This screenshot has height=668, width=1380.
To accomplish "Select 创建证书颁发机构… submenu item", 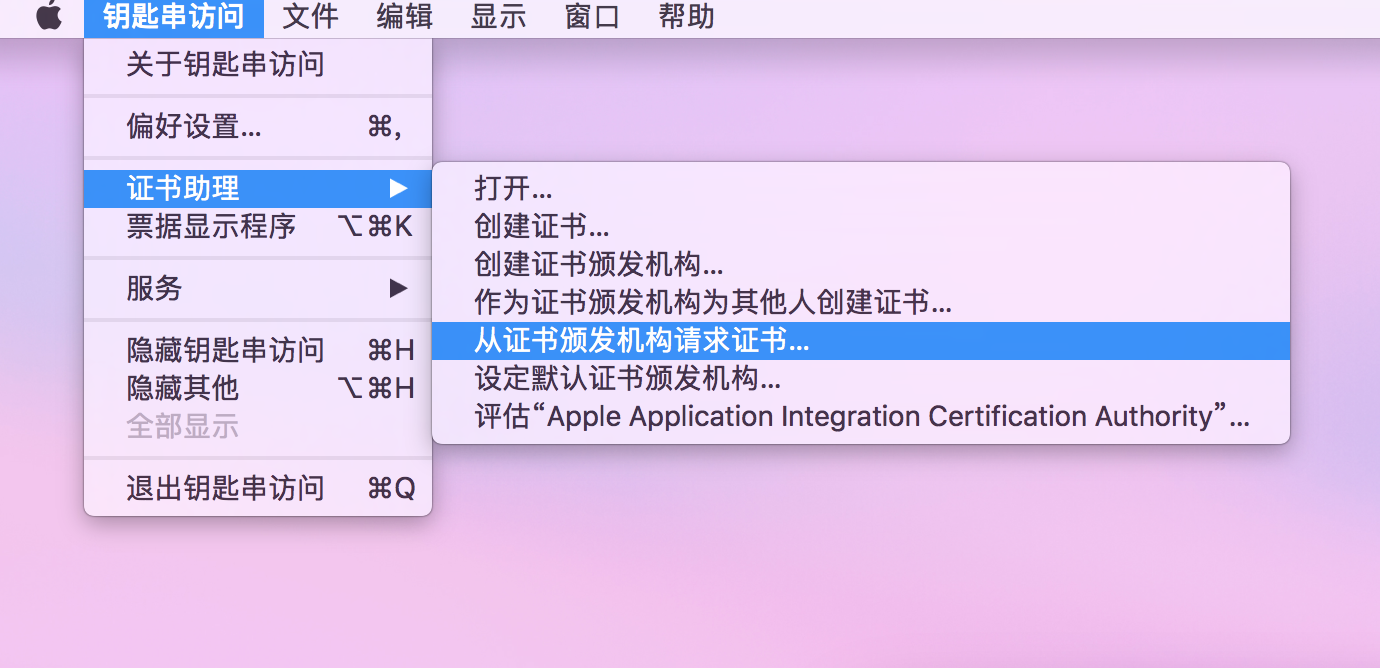I will pos(861,265).
